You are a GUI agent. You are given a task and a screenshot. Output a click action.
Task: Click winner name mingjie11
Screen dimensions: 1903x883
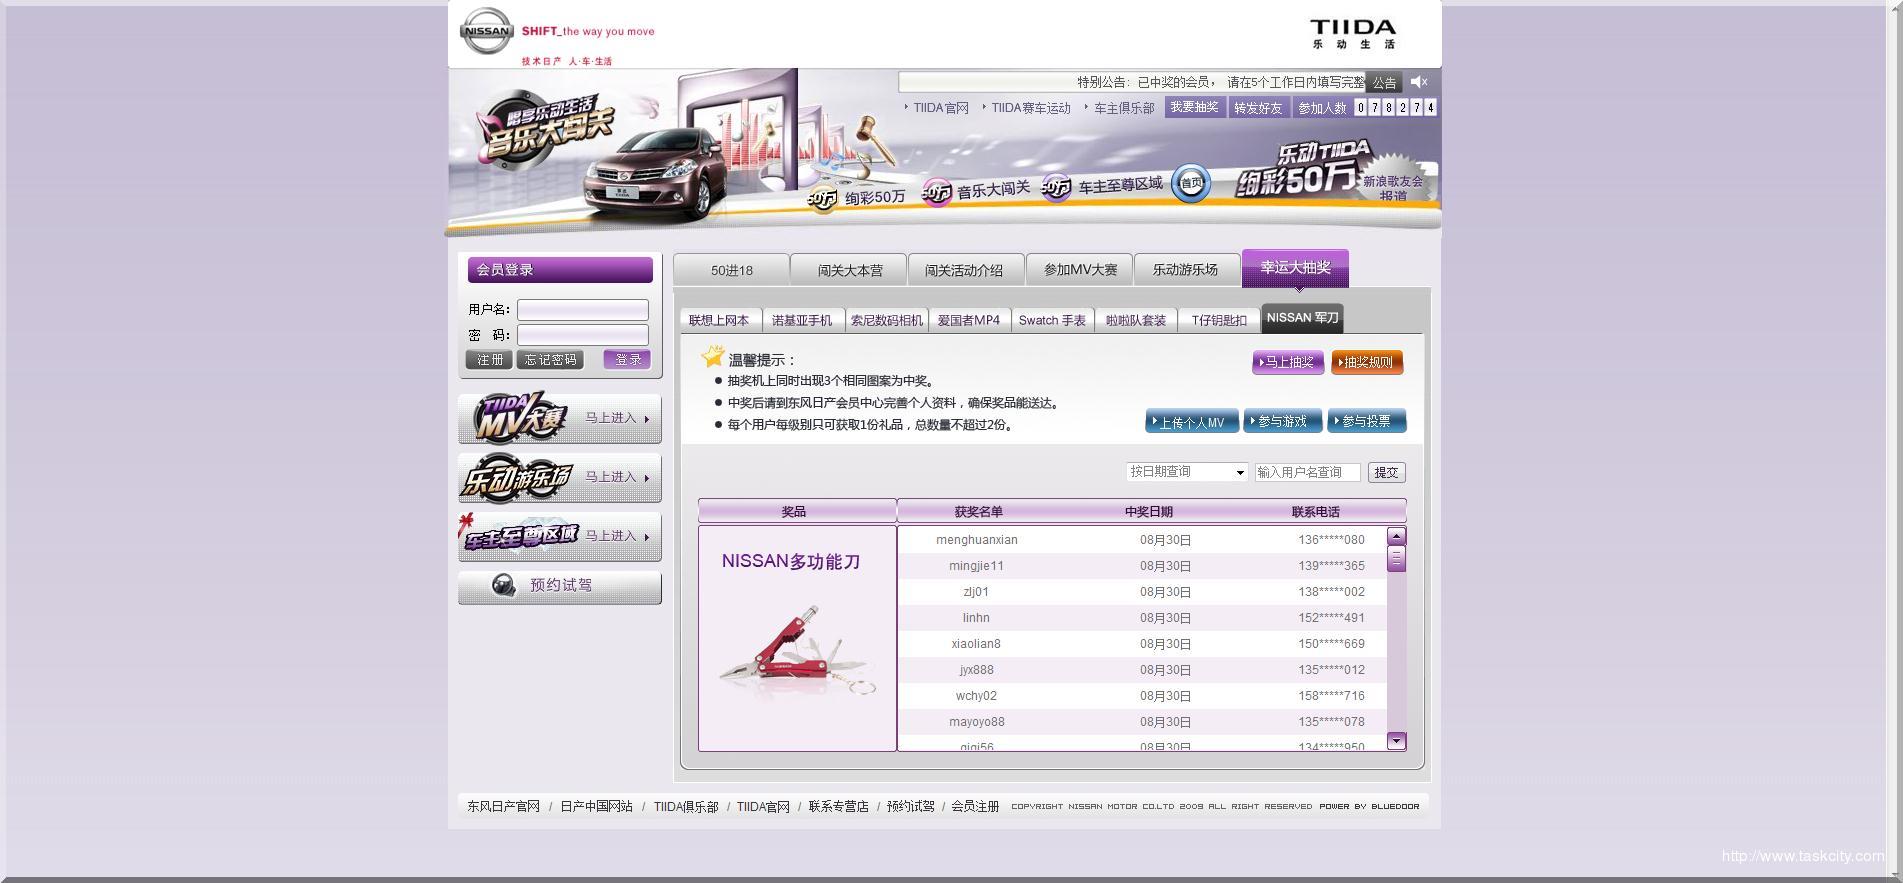(977, 566)
